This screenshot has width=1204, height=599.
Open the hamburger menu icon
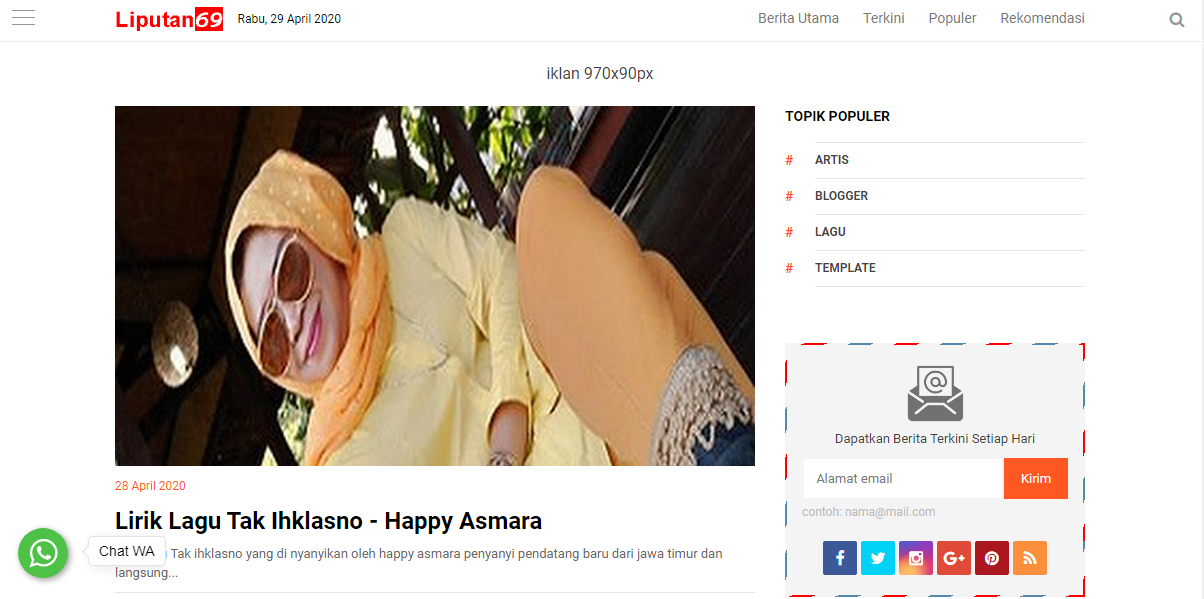pyautogui.click(x=23, y=18)
